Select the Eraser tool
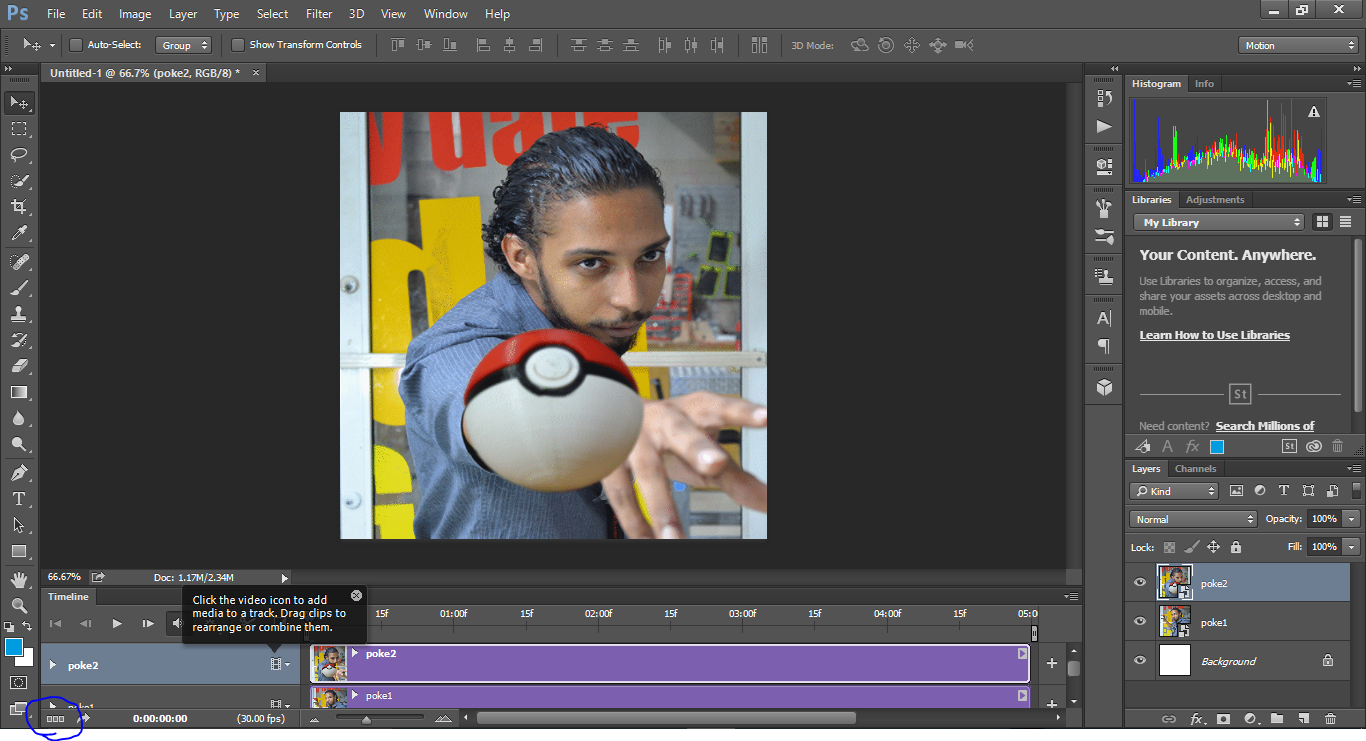This screenshot has width=1366, height=741. point(19,366)
